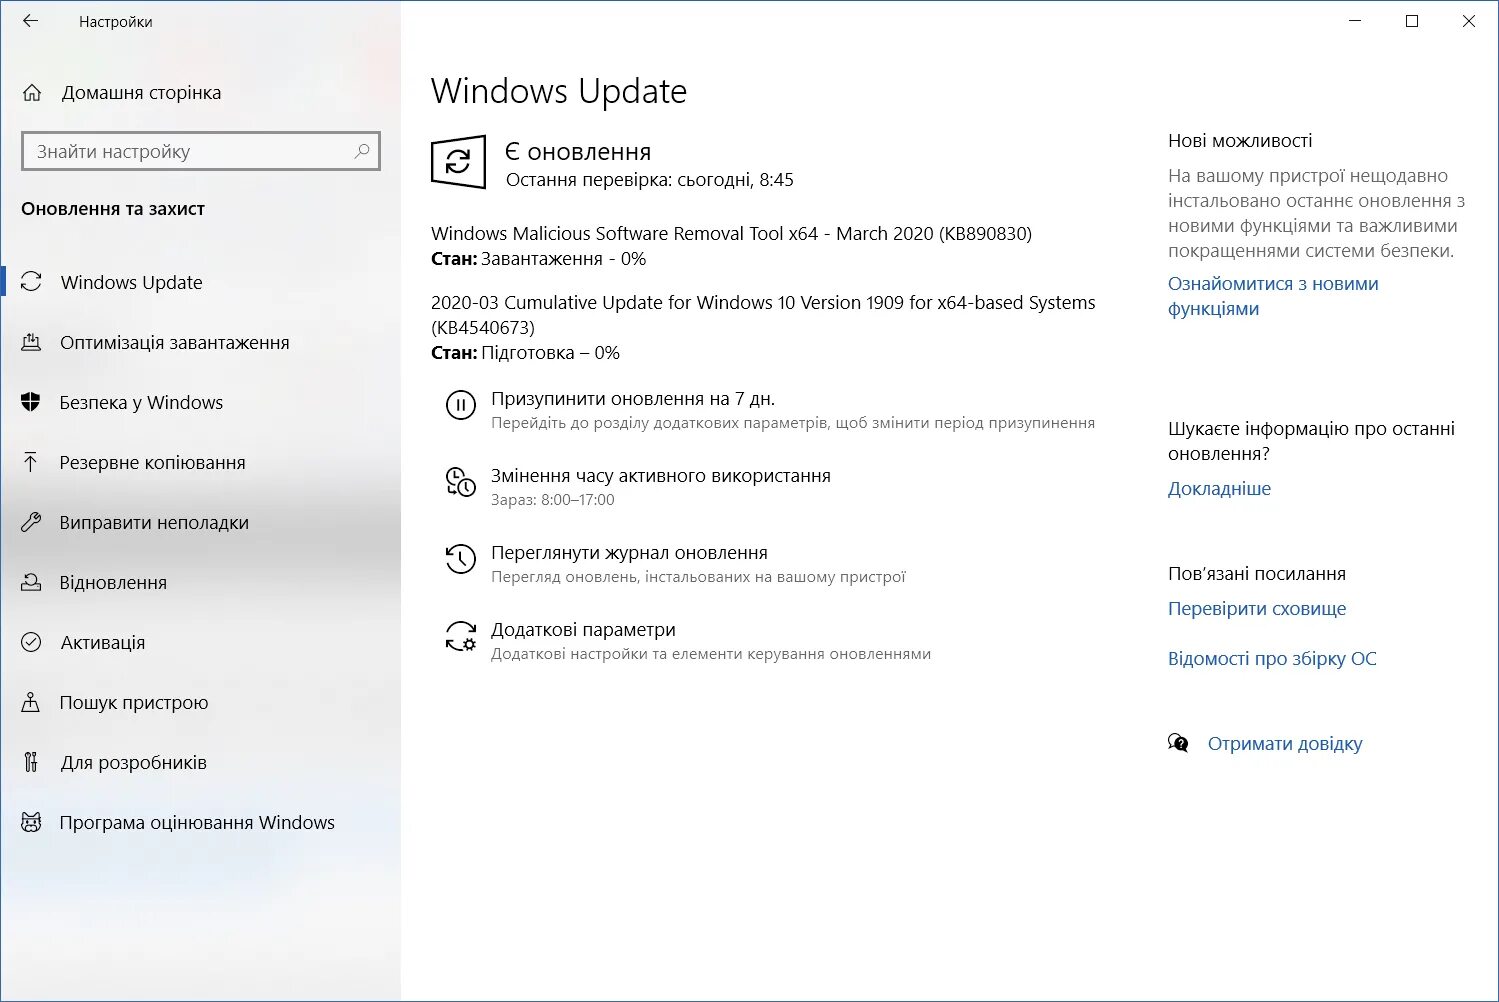Click the large update status refresh icon
1499x1002 pixels.
pos(458,161)
